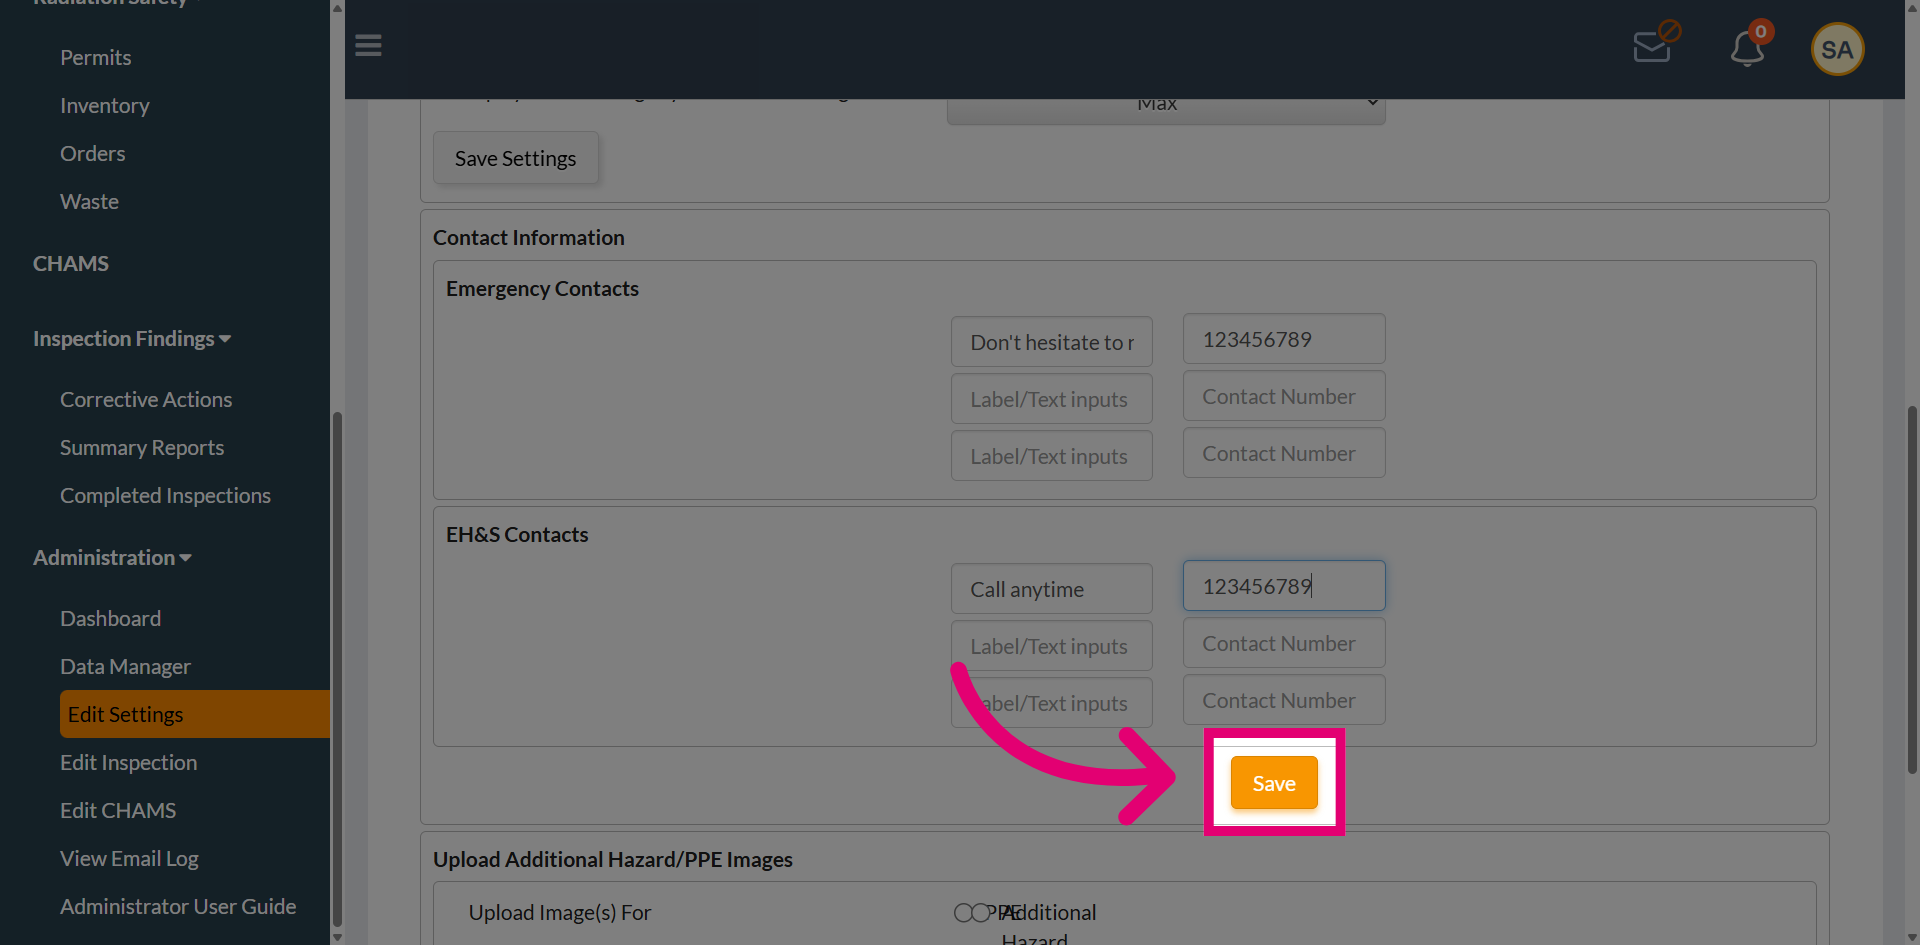Open the CHAMS section
1920x945 pixels.
(x=71, y=264)
